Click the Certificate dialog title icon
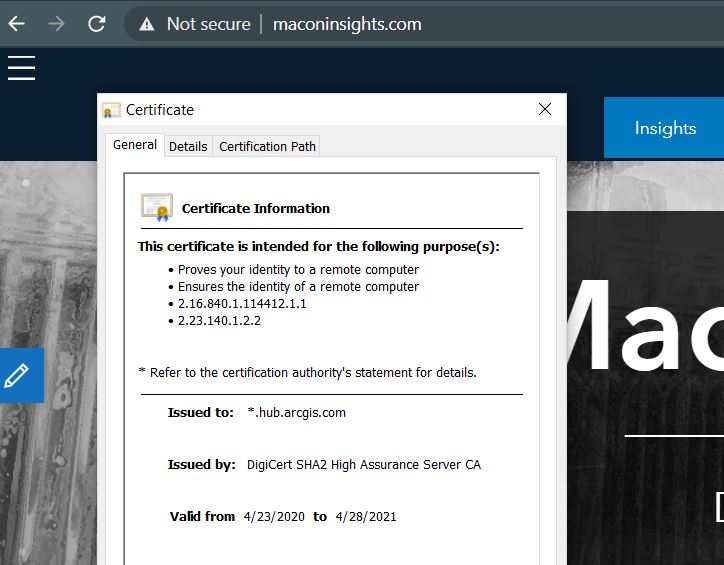This screenshot has width=724, height=565. (x=111, y=110)
